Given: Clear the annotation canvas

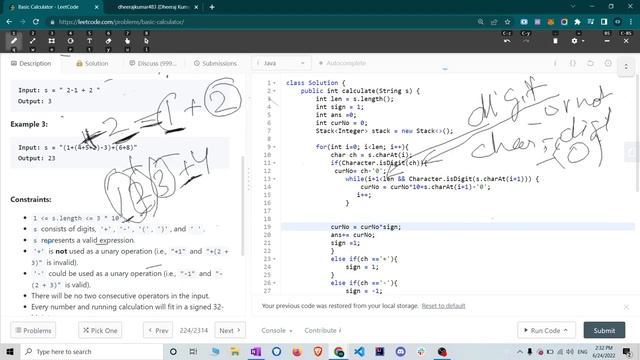Looking at the screenshot, I should tap(555, 41).
